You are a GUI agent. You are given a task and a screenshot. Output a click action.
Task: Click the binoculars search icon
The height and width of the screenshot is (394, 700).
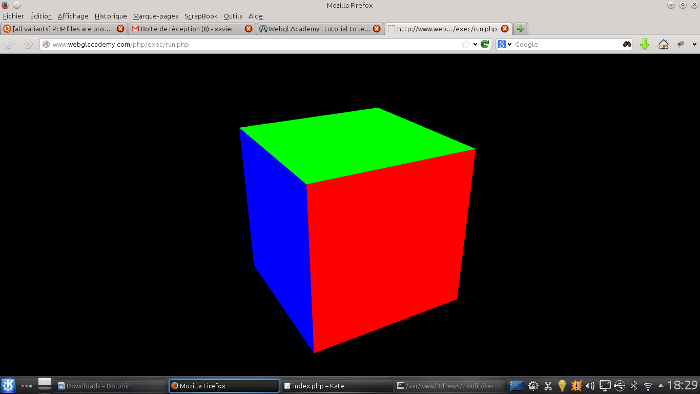click(x=627, y=44)
